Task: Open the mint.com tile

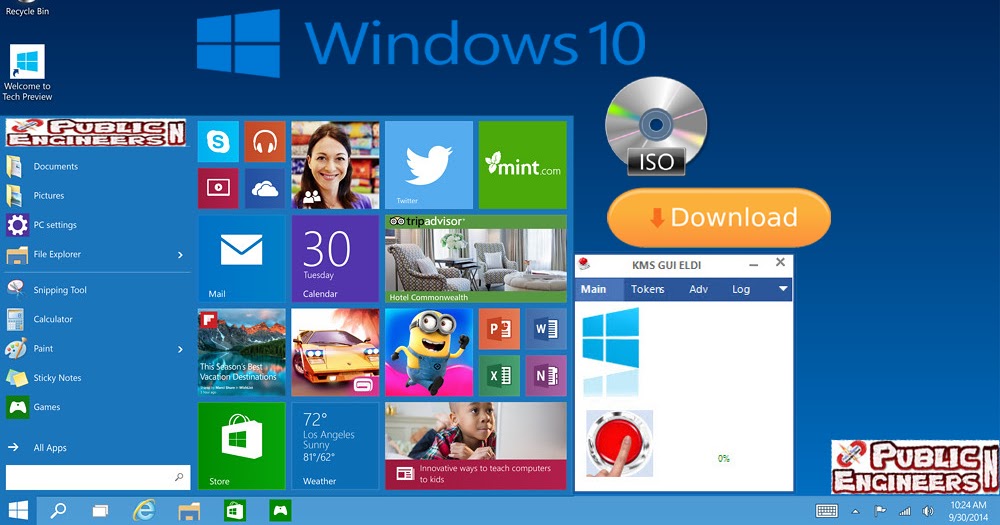Action: [x=522, y=165]
